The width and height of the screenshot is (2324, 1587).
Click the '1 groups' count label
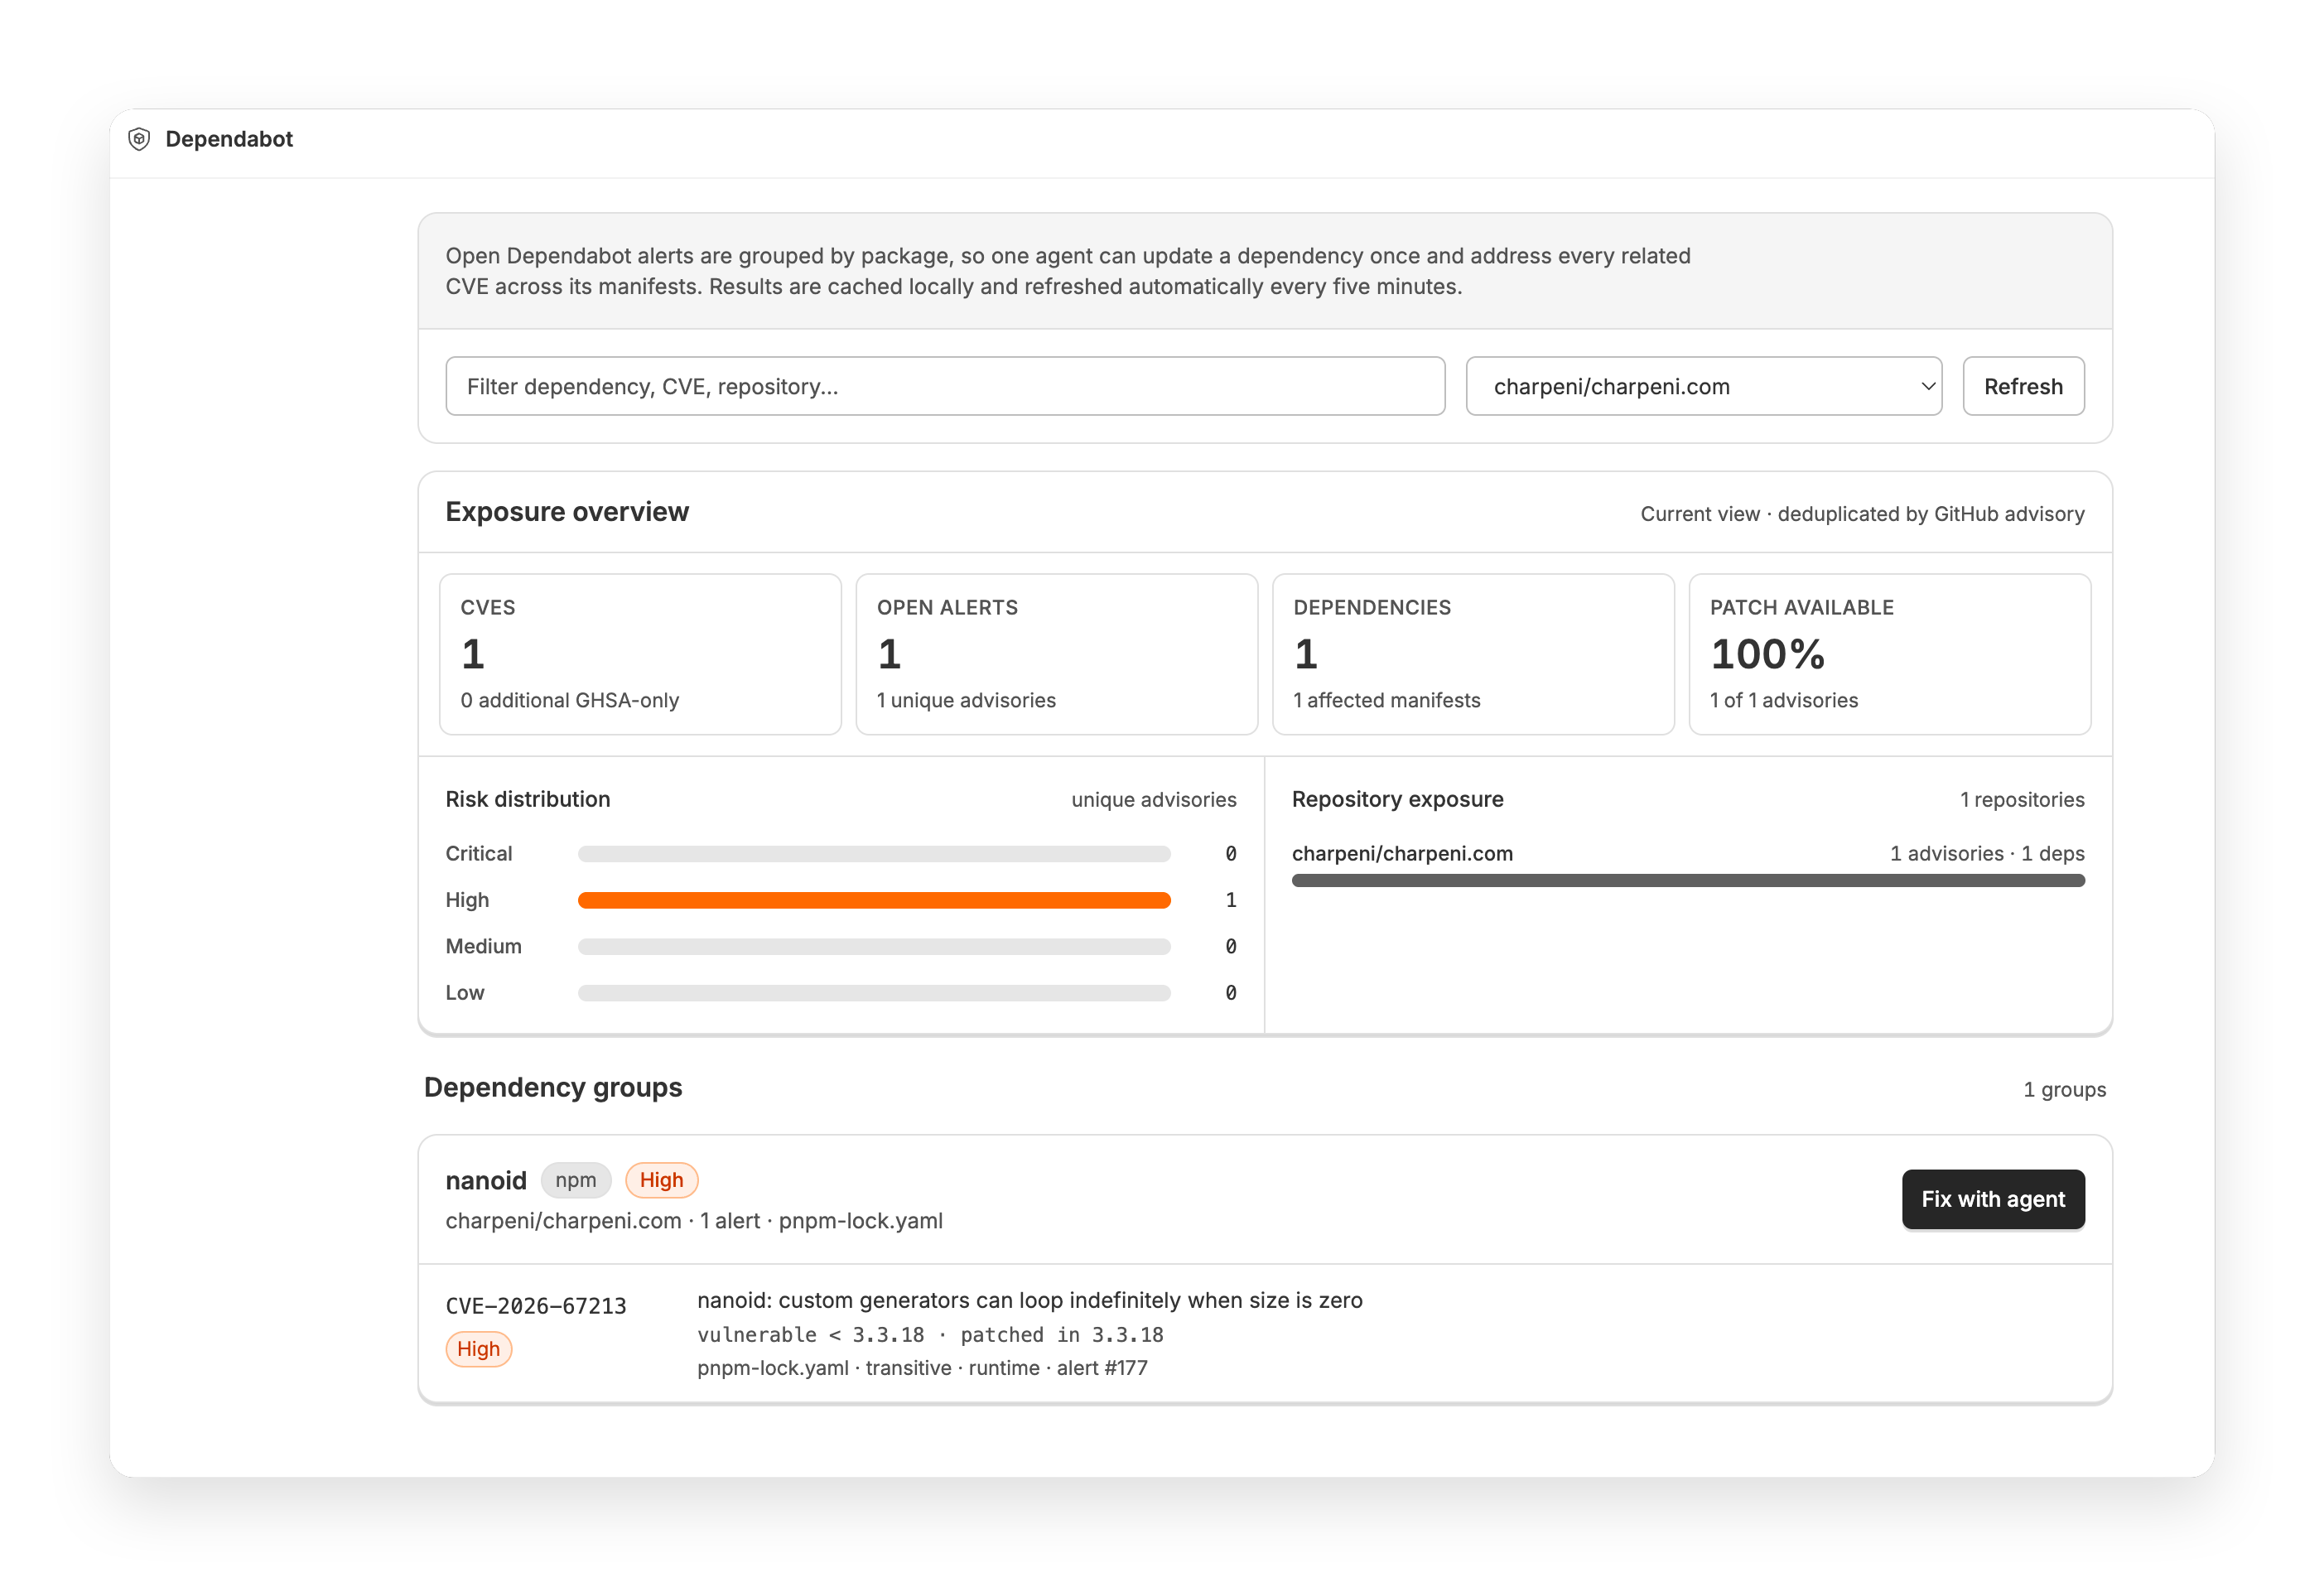pos(2064,1090)
